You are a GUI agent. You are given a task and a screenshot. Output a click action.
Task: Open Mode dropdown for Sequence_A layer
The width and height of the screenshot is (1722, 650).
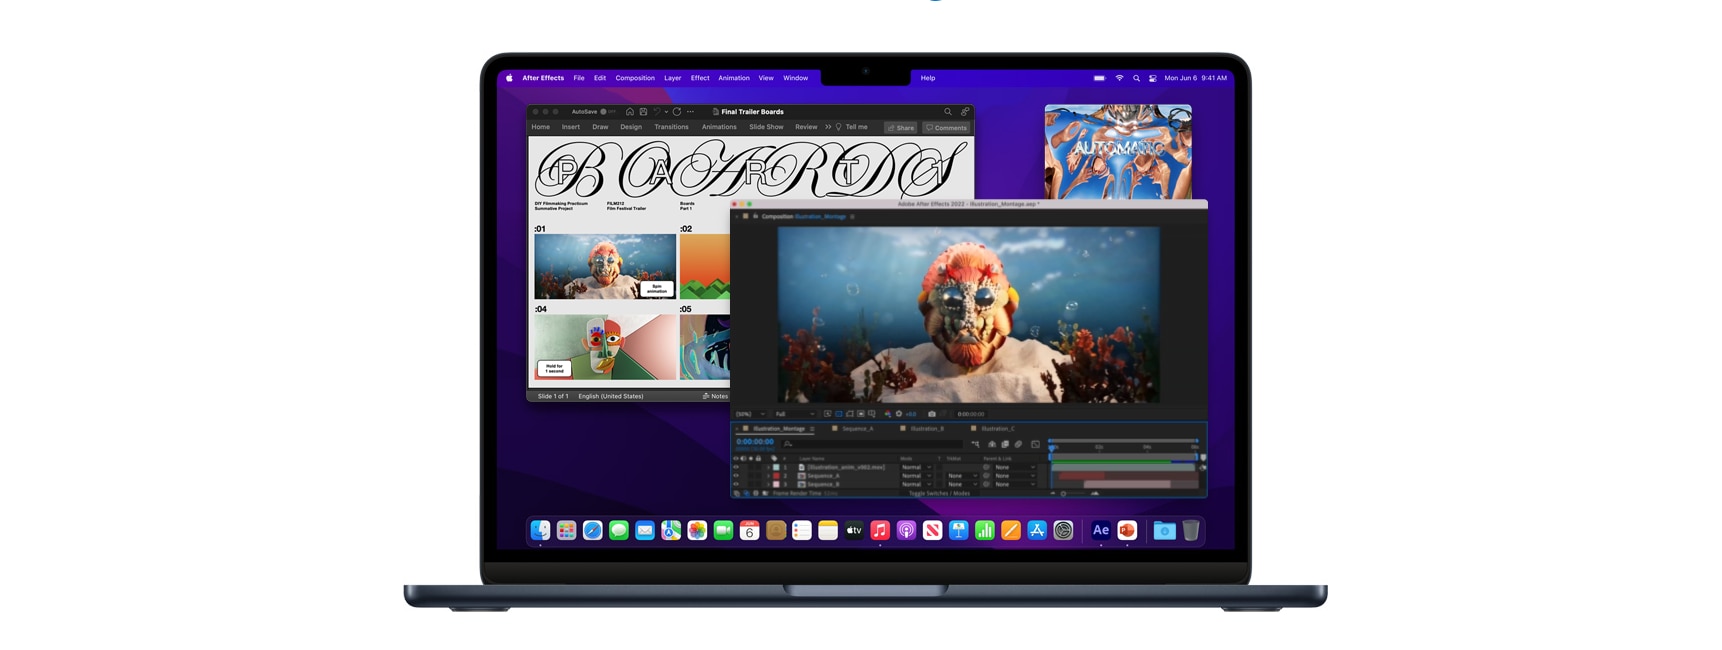pos(915,476)
